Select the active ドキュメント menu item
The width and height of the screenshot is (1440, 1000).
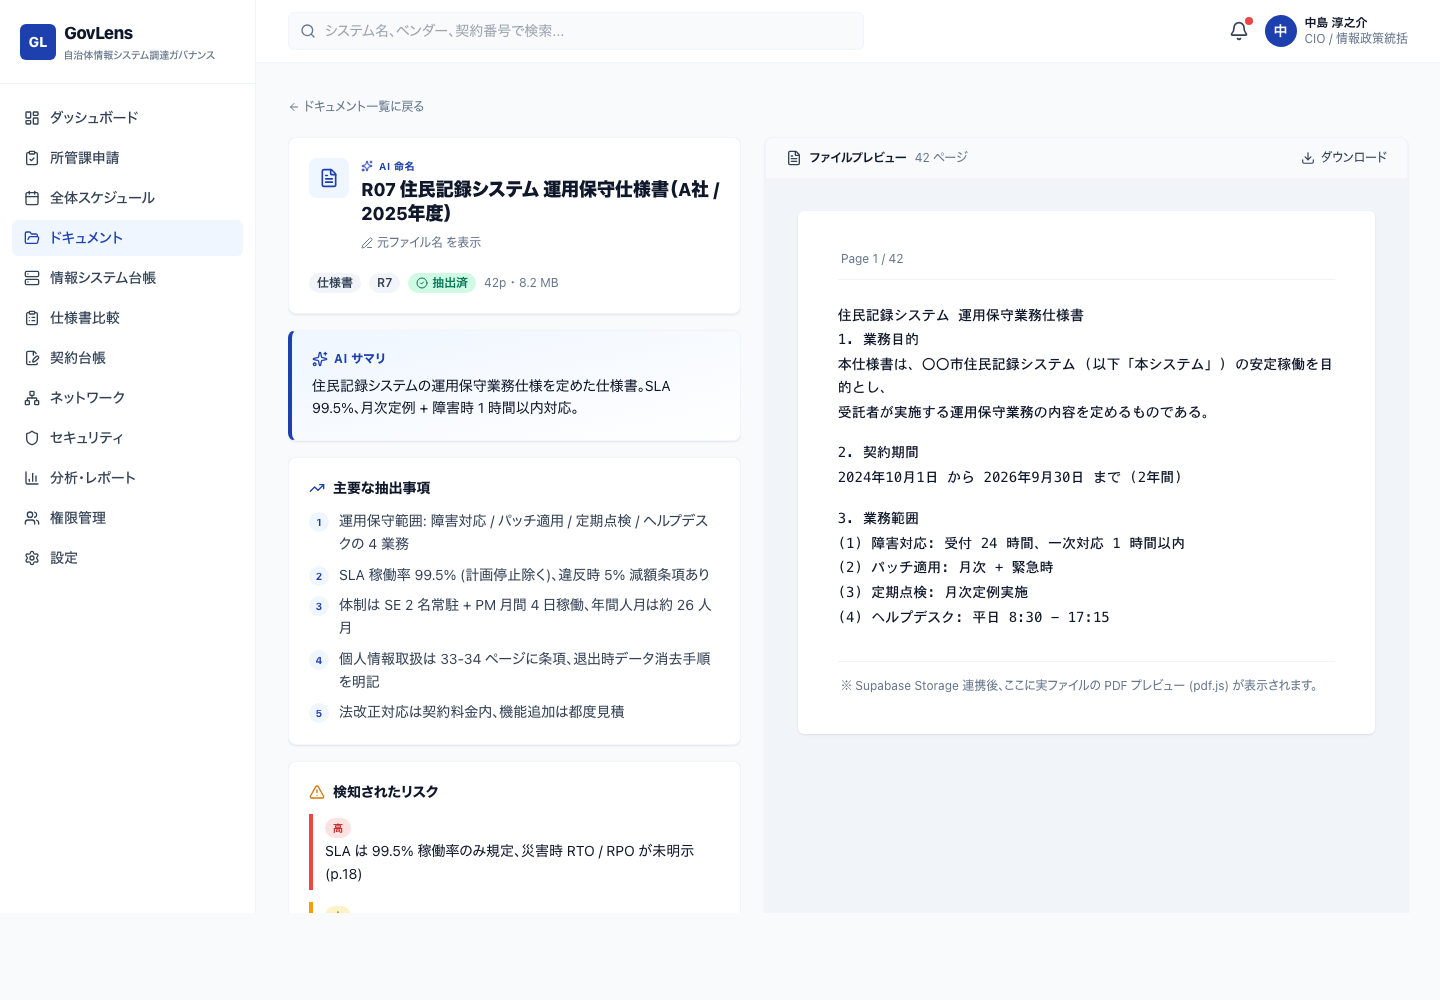pyautogui.click(x=86, y=238)
